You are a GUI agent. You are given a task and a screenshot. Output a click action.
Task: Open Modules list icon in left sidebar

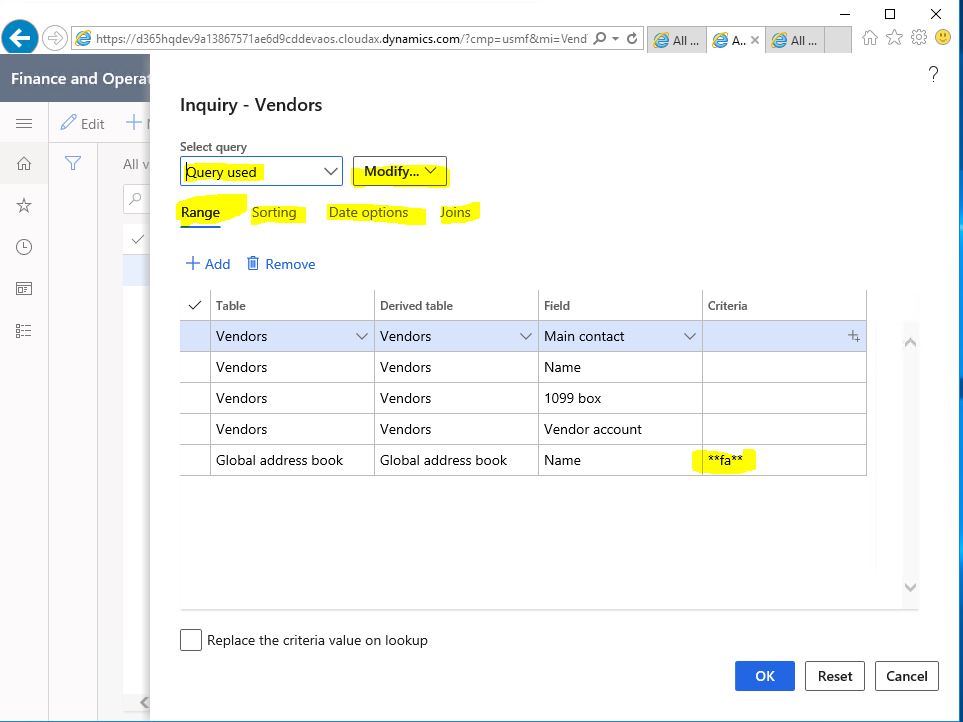click(24, 331)
